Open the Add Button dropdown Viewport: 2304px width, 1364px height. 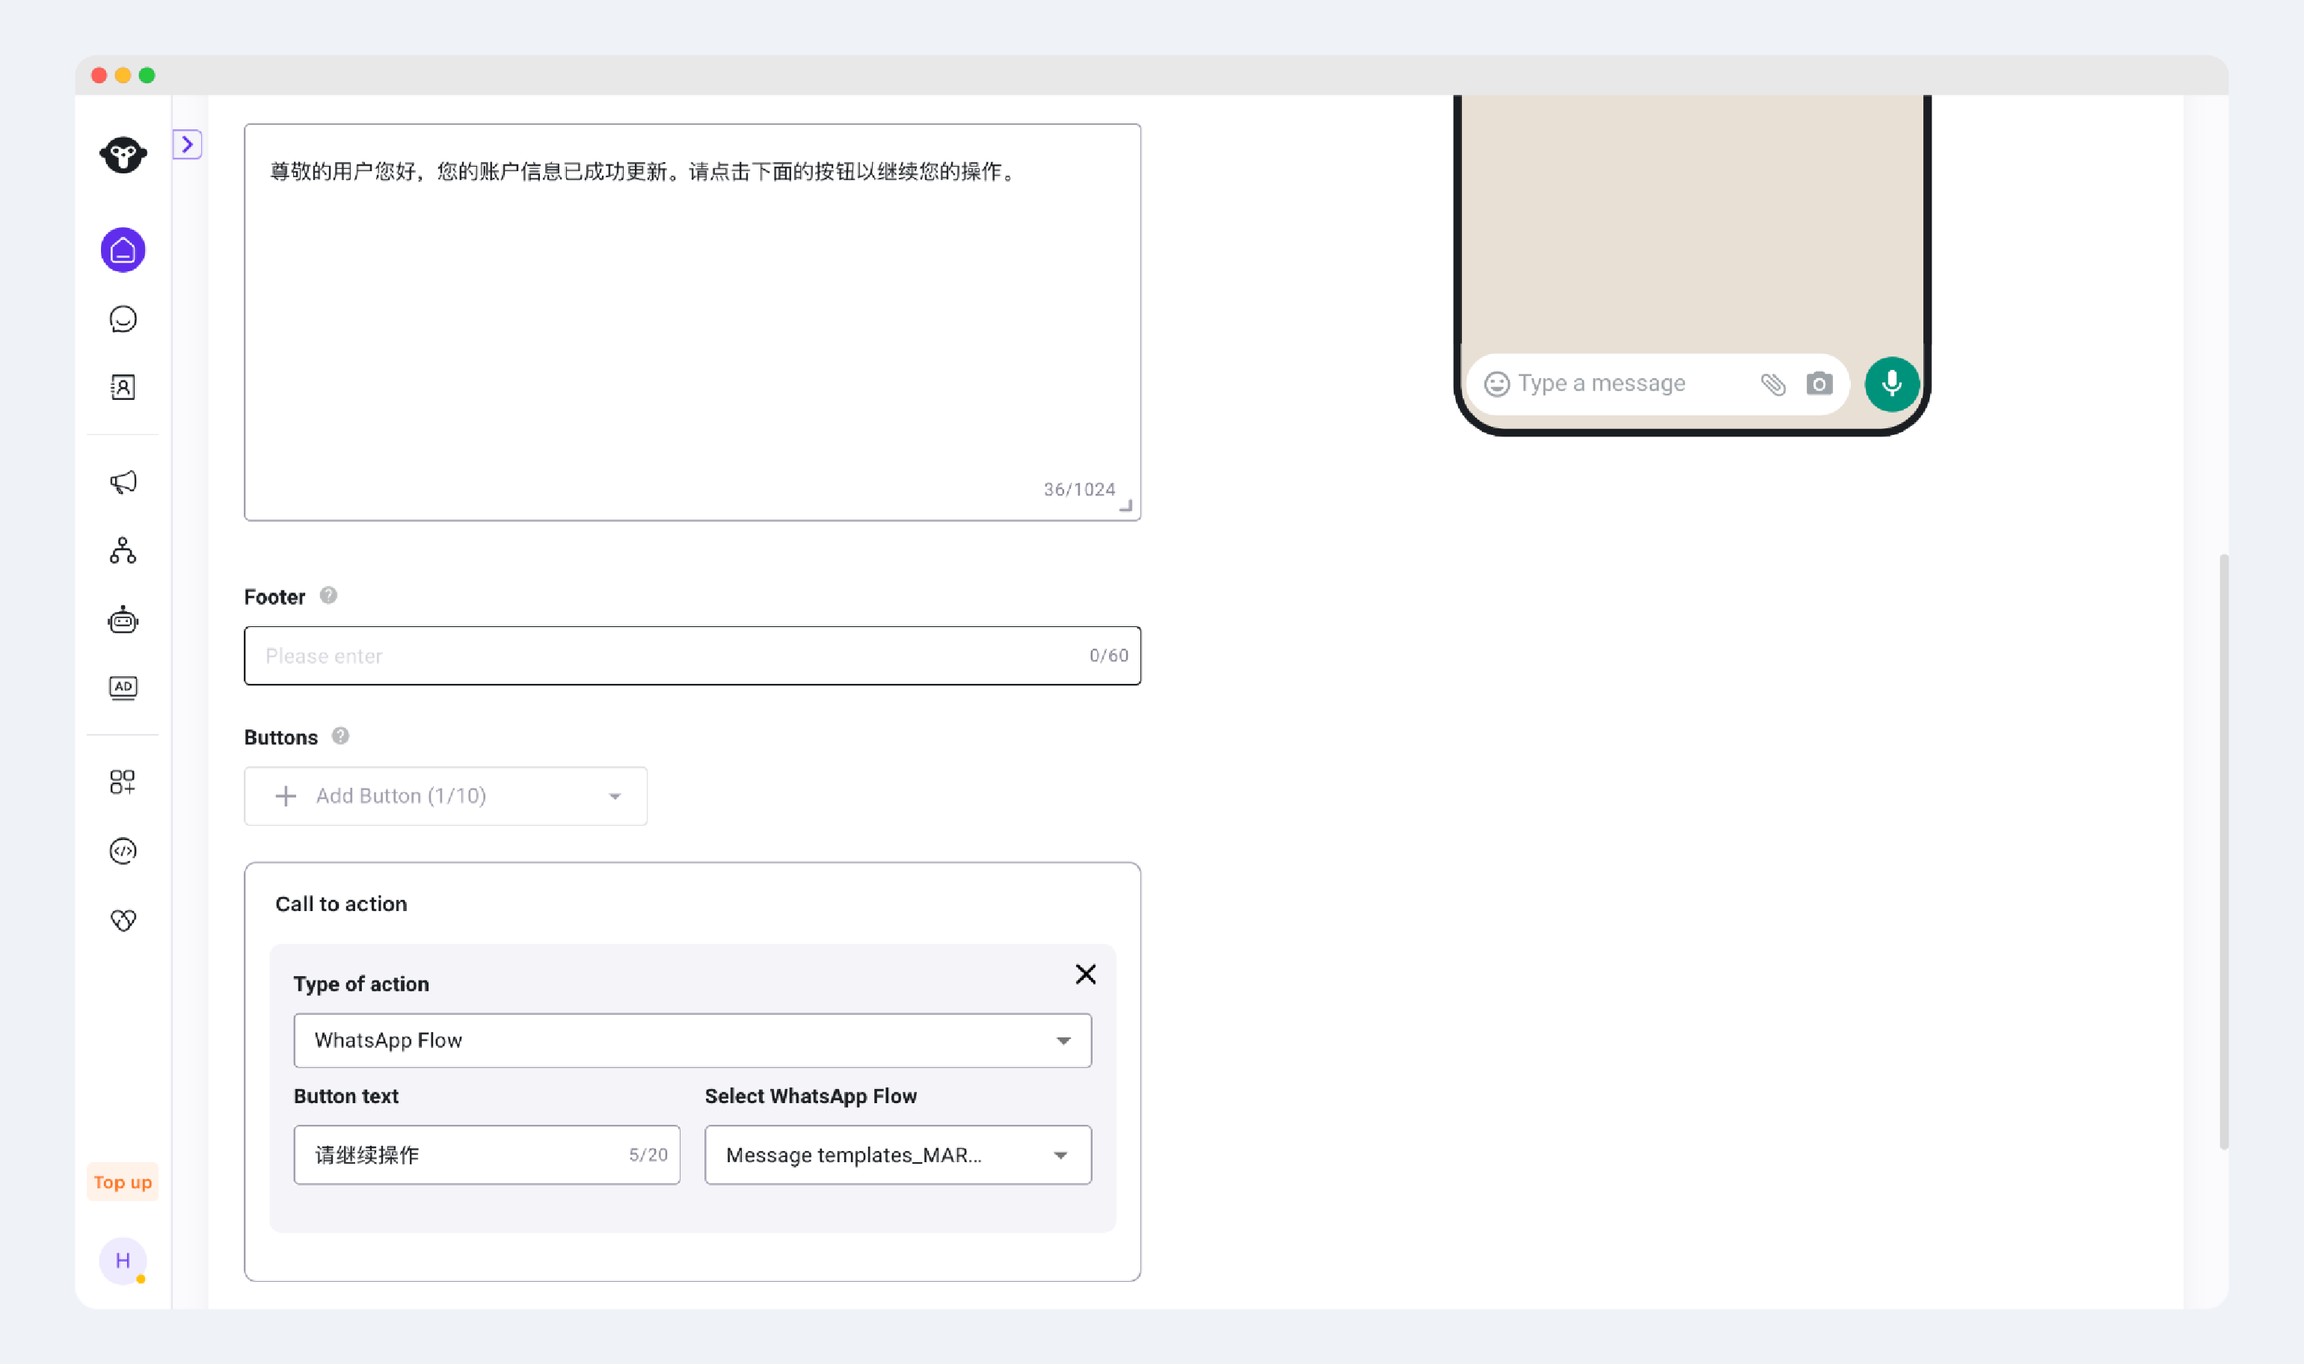[x=446, y=796]
